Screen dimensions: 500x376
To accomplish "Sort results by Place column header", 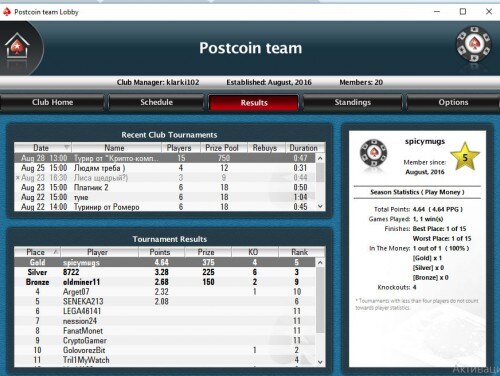I will tap(37, 252).
